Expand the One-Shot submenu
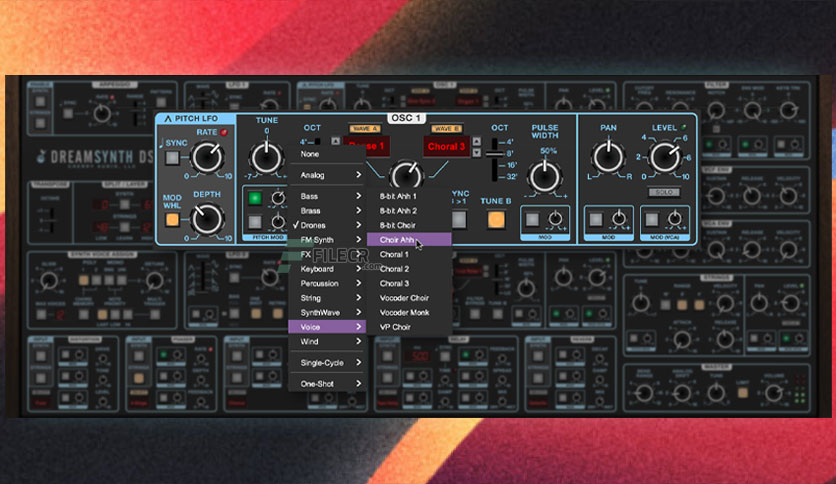Screen dimensions: 836x484 tap(327, 384)
